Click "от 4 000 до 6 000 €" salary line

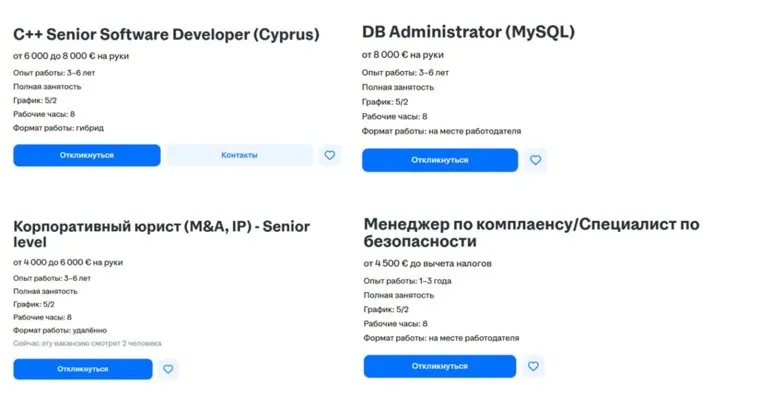point(68,262)
